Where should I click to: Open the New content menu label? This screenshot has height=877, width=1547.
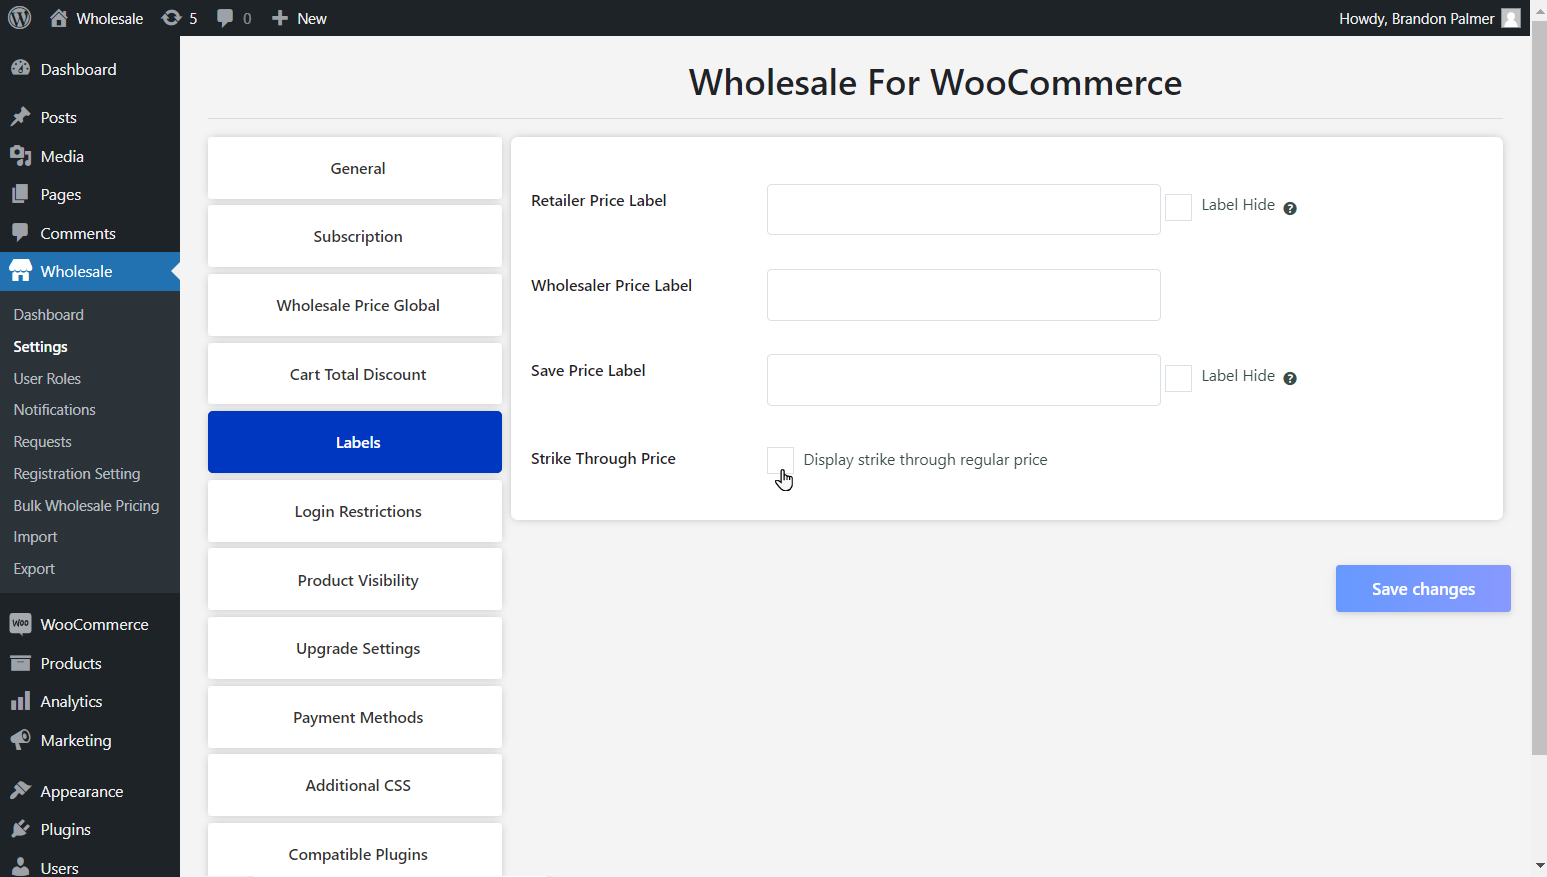click(312, 18)
